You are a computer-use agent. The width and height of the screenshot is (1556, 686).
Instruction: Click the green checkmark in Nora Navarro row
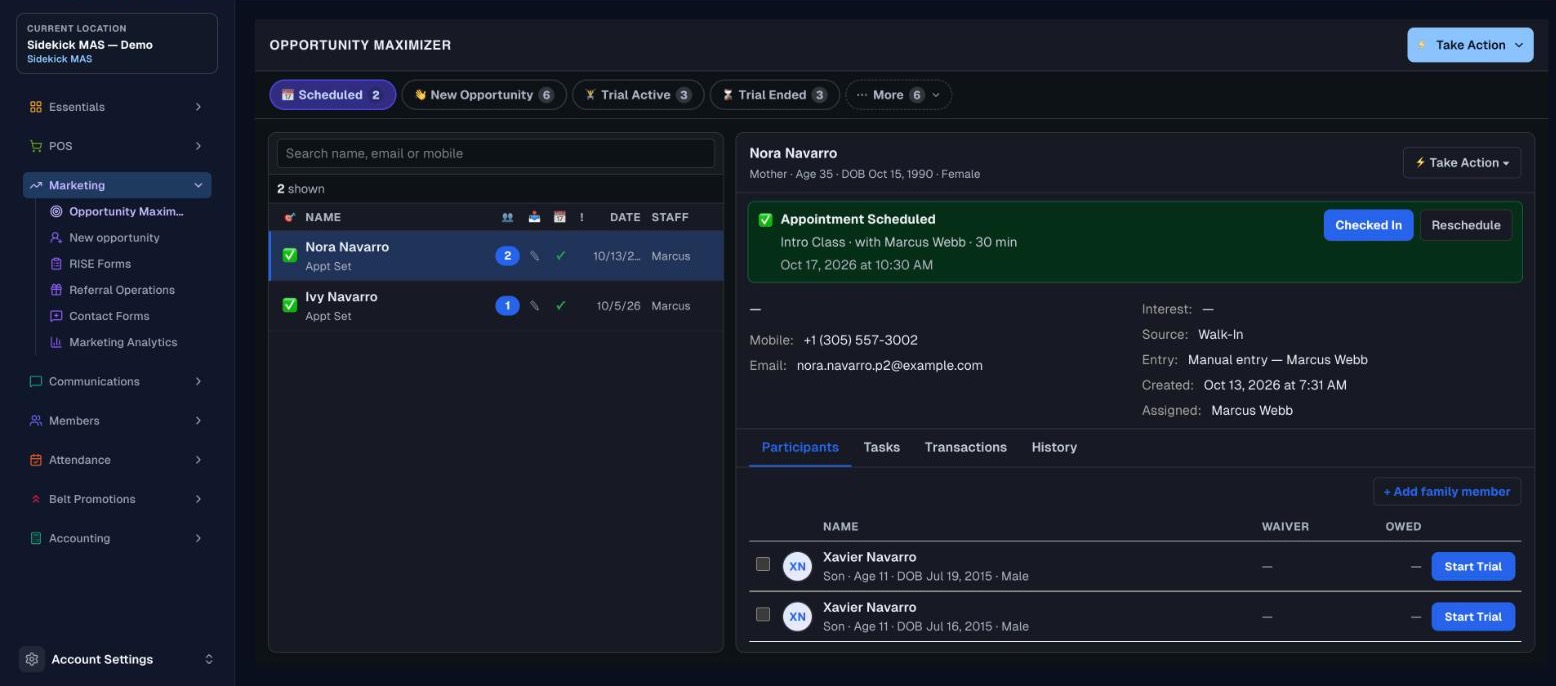560,256
